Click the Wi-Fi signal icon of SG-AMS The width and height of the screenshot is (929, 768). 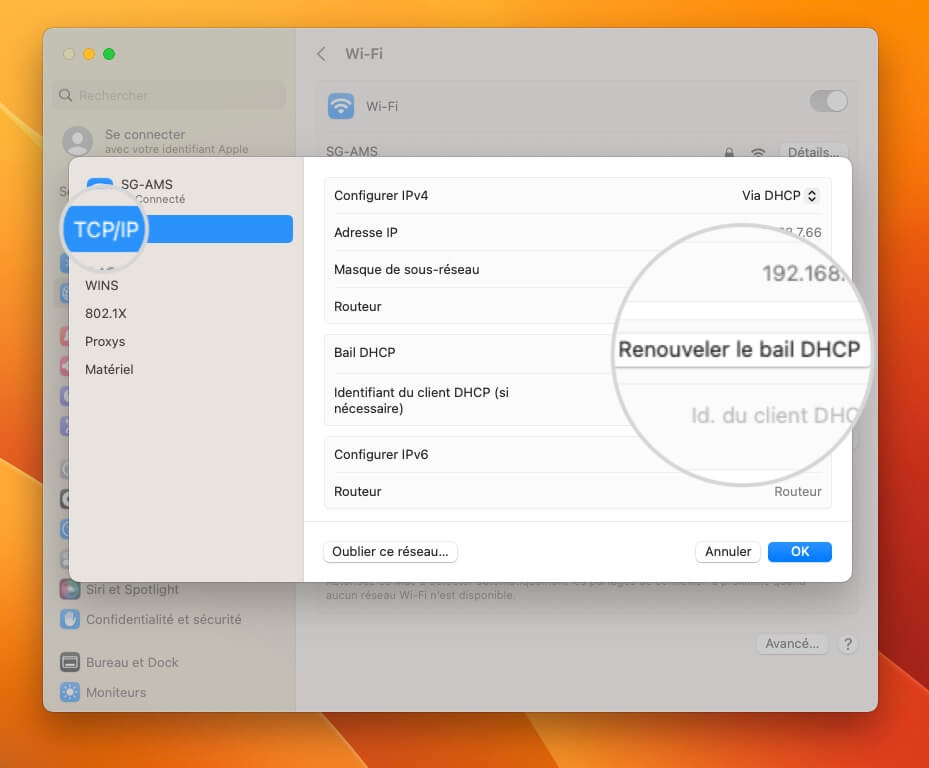(758, 152)
